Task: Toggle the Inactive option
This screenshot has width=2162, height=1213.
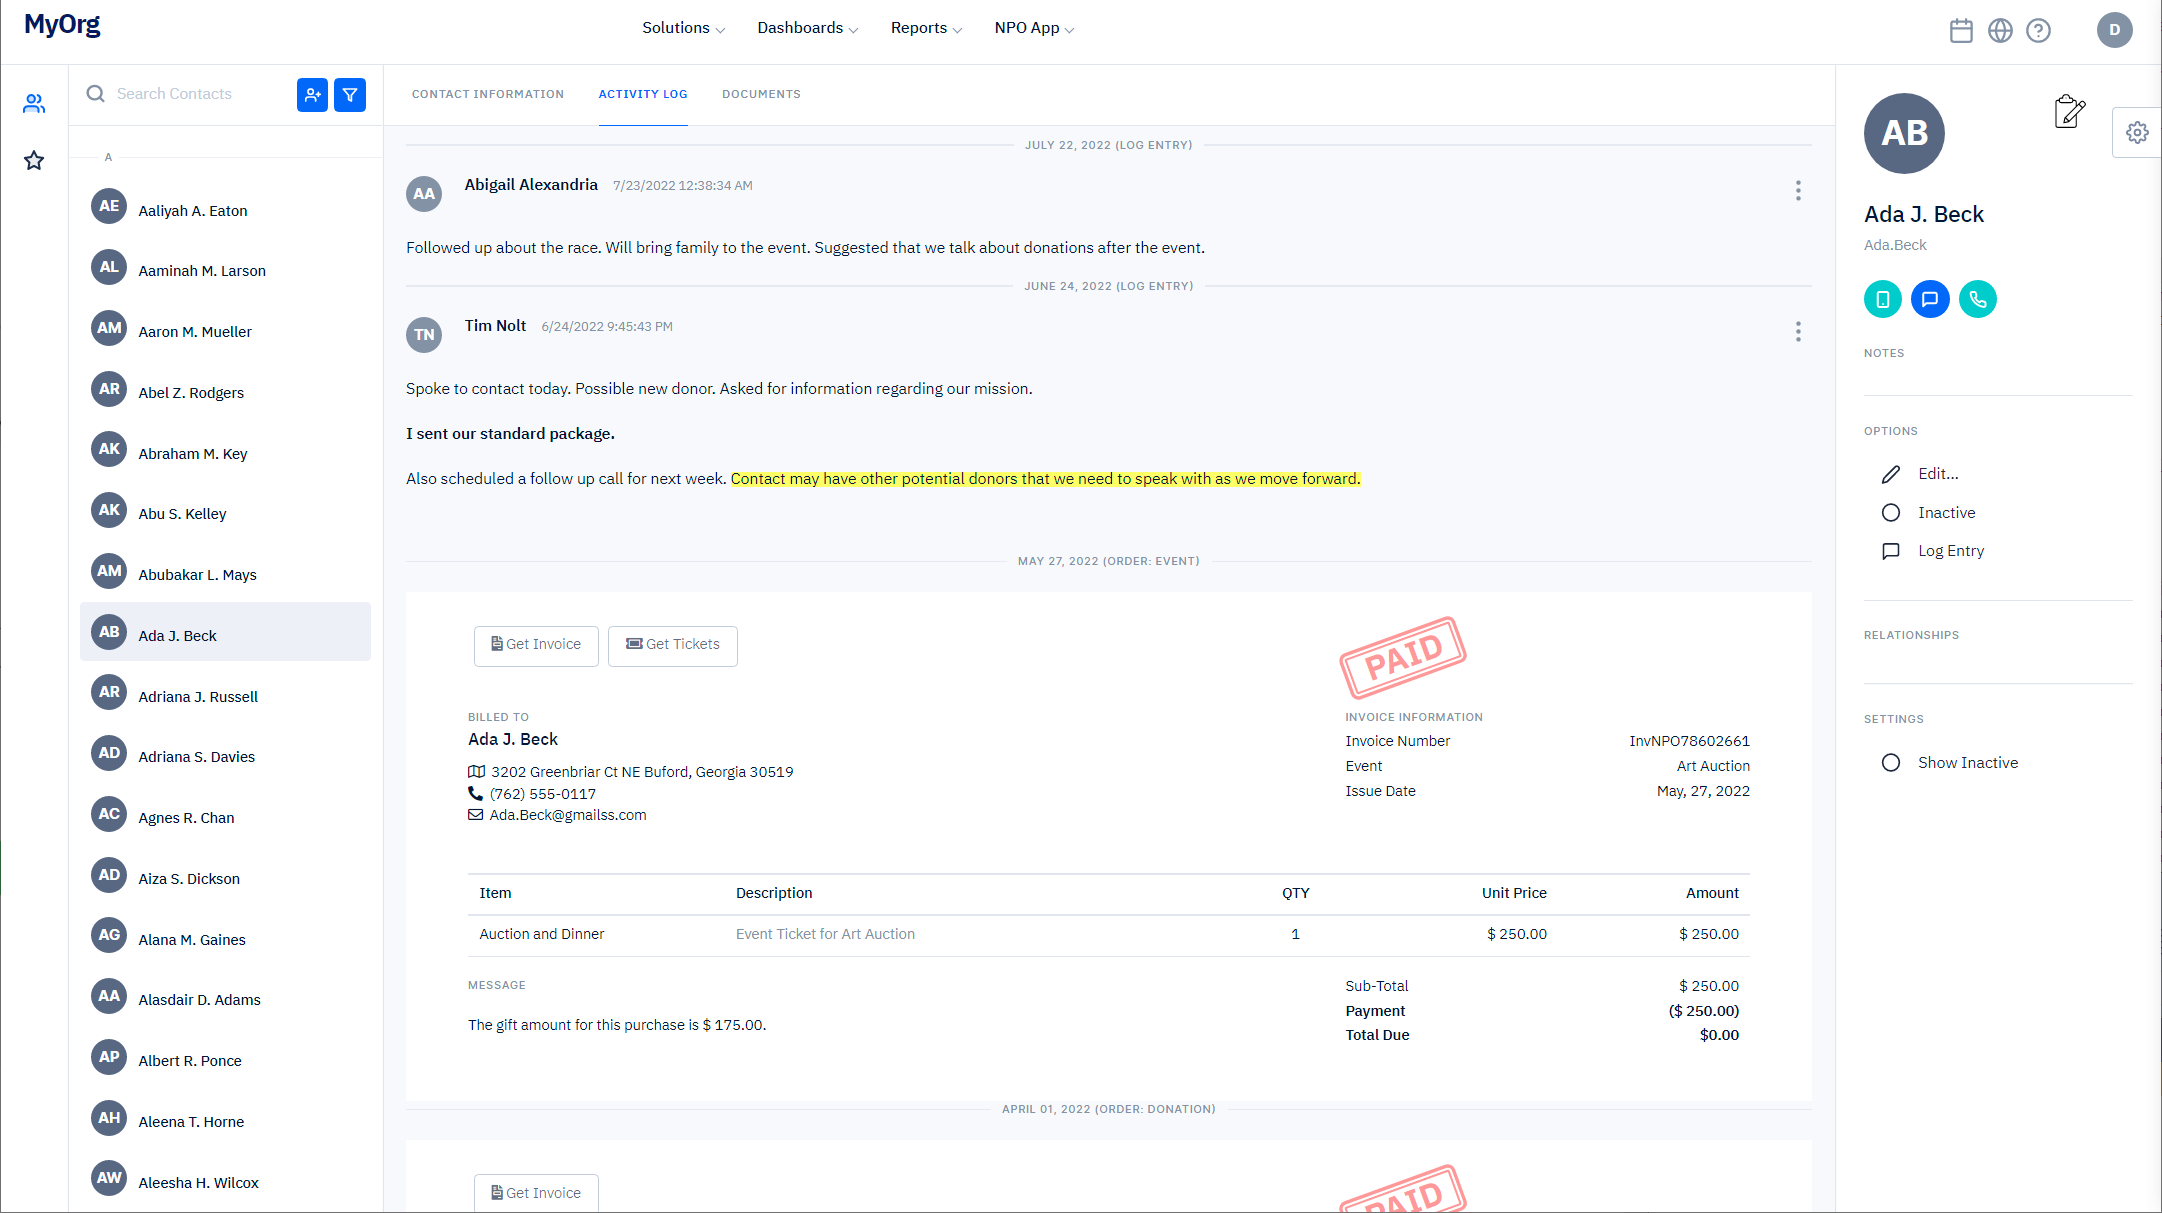Action: tap(1891, 513)
